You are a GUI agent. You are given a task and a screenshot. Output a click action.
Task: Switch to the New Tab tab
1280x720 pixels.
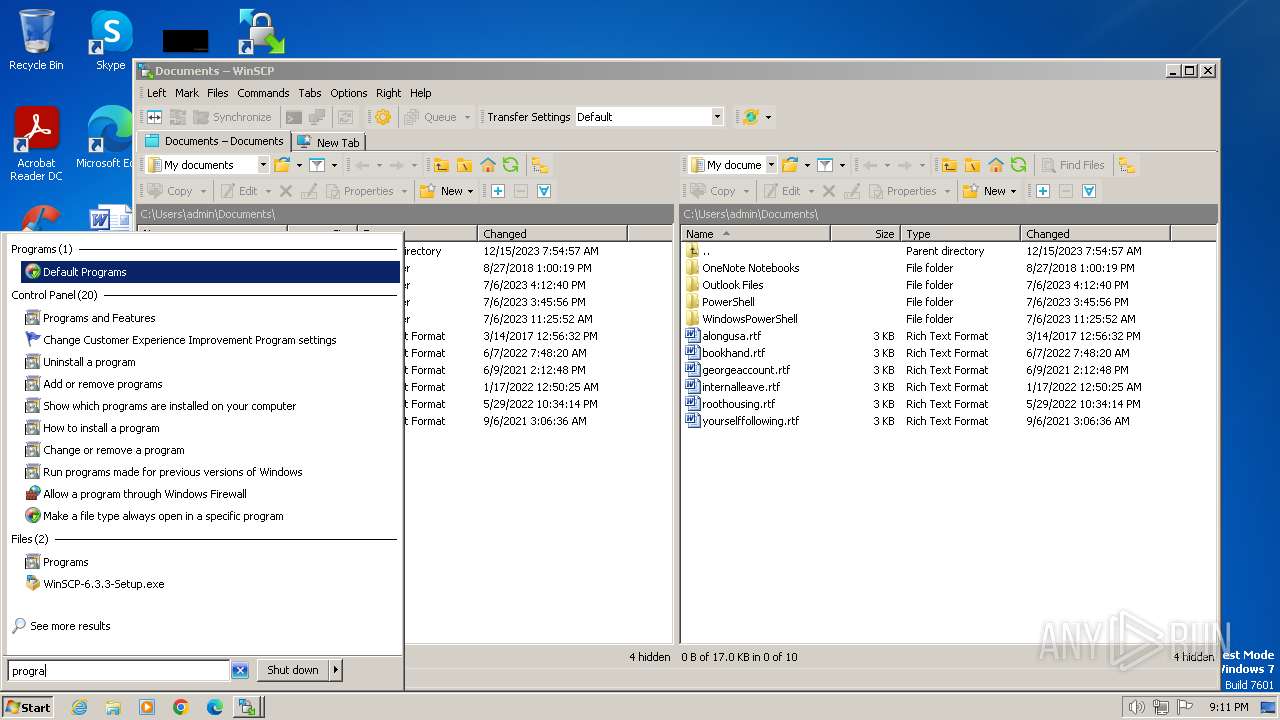tap(329, 142)
